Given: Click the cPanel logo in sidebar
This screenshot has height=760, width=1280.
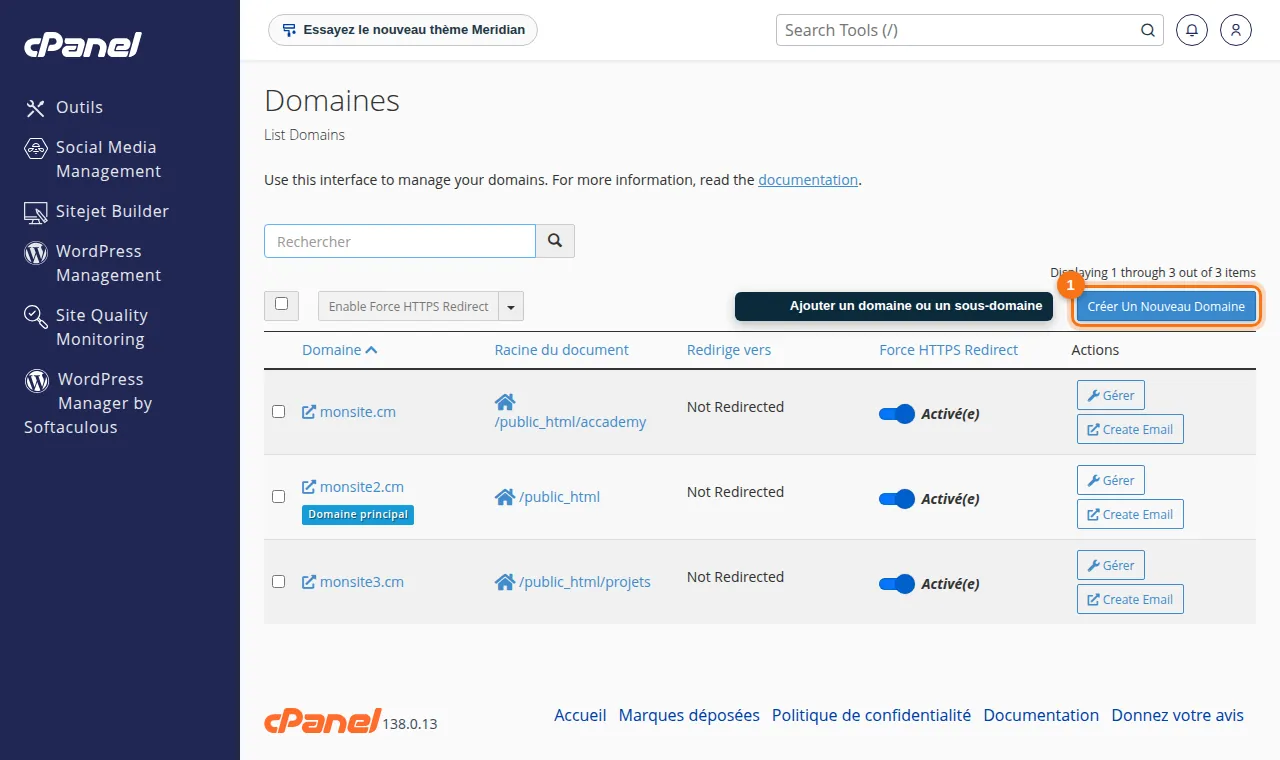Looking at the screenshot, I should (x=83, y=45).
